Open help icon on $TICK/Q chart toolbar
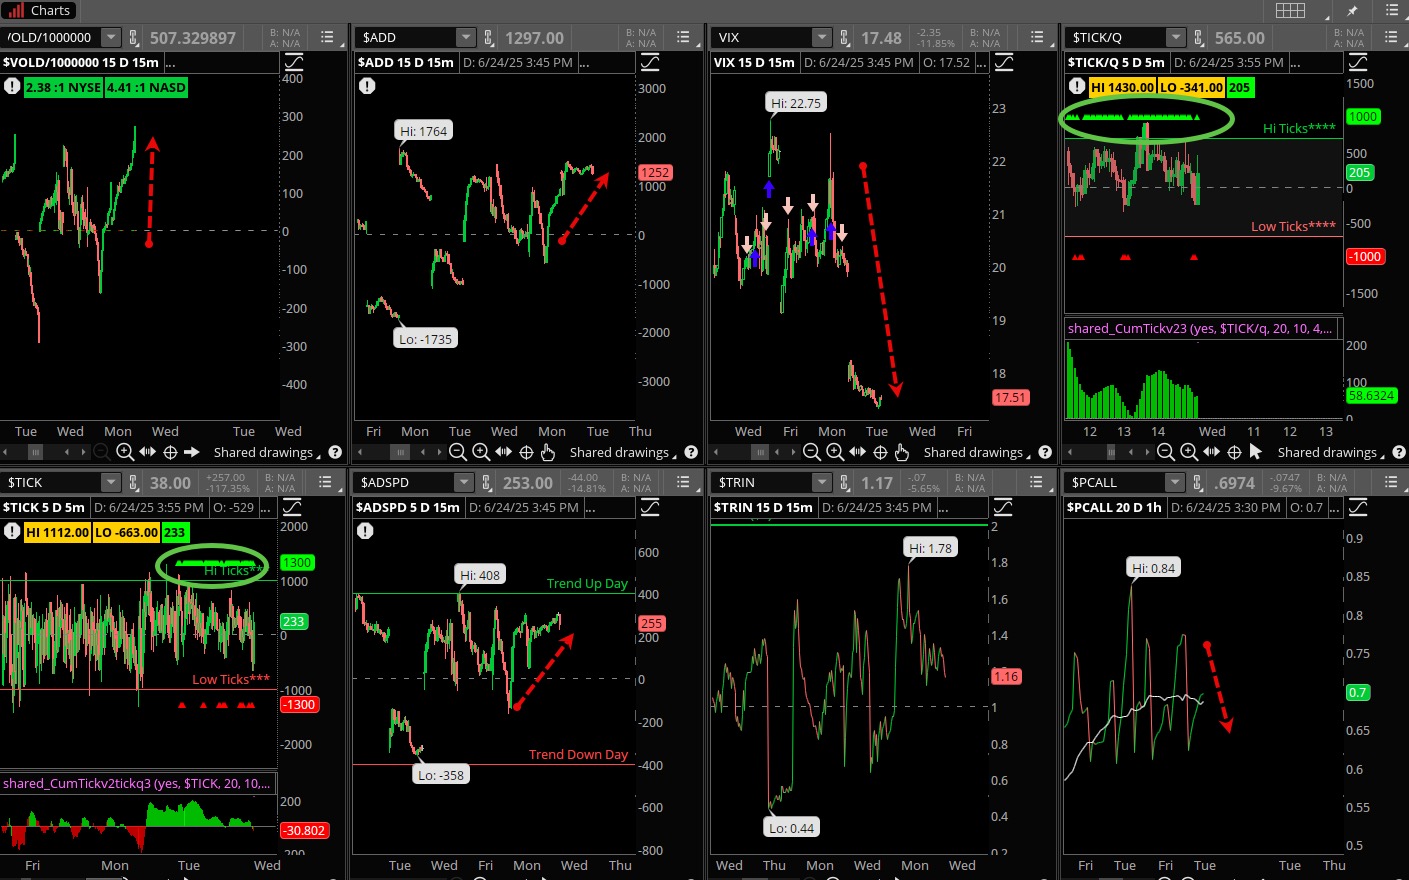The width and height of the screenshot is (1409, 880). (x=1399, y=452)
